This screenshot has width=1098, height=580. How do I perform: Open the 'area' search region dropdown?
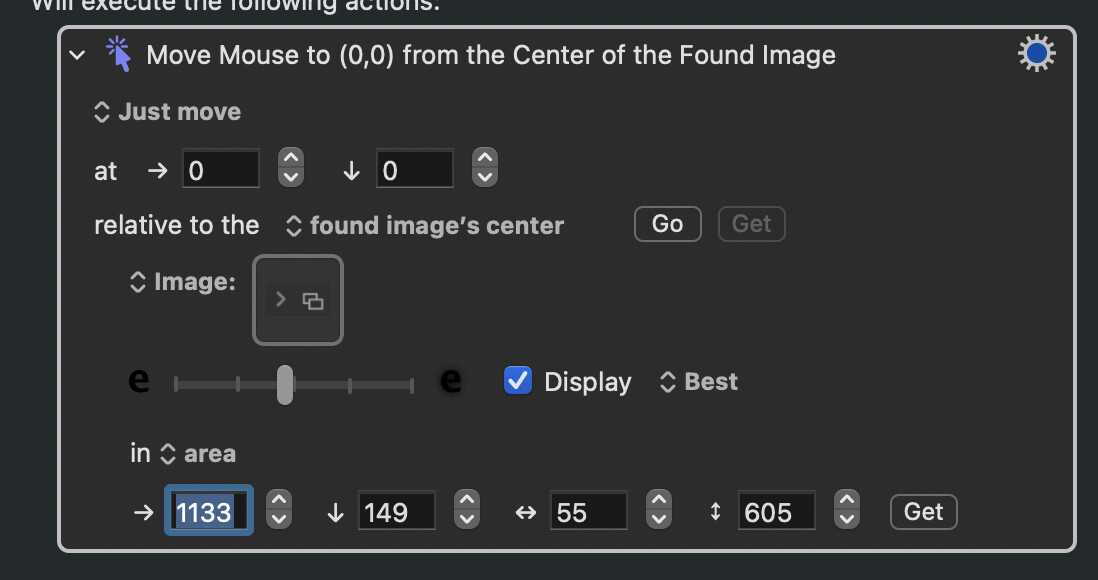[x=198, y=454]
